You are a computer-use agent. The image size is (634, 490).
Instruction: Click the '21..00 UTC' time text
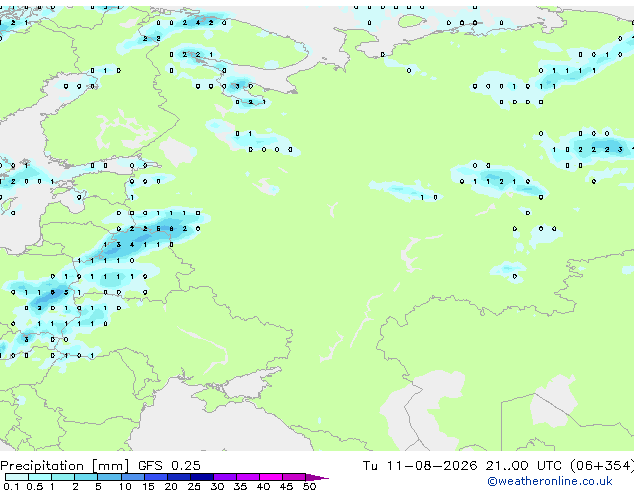(524, 466)
